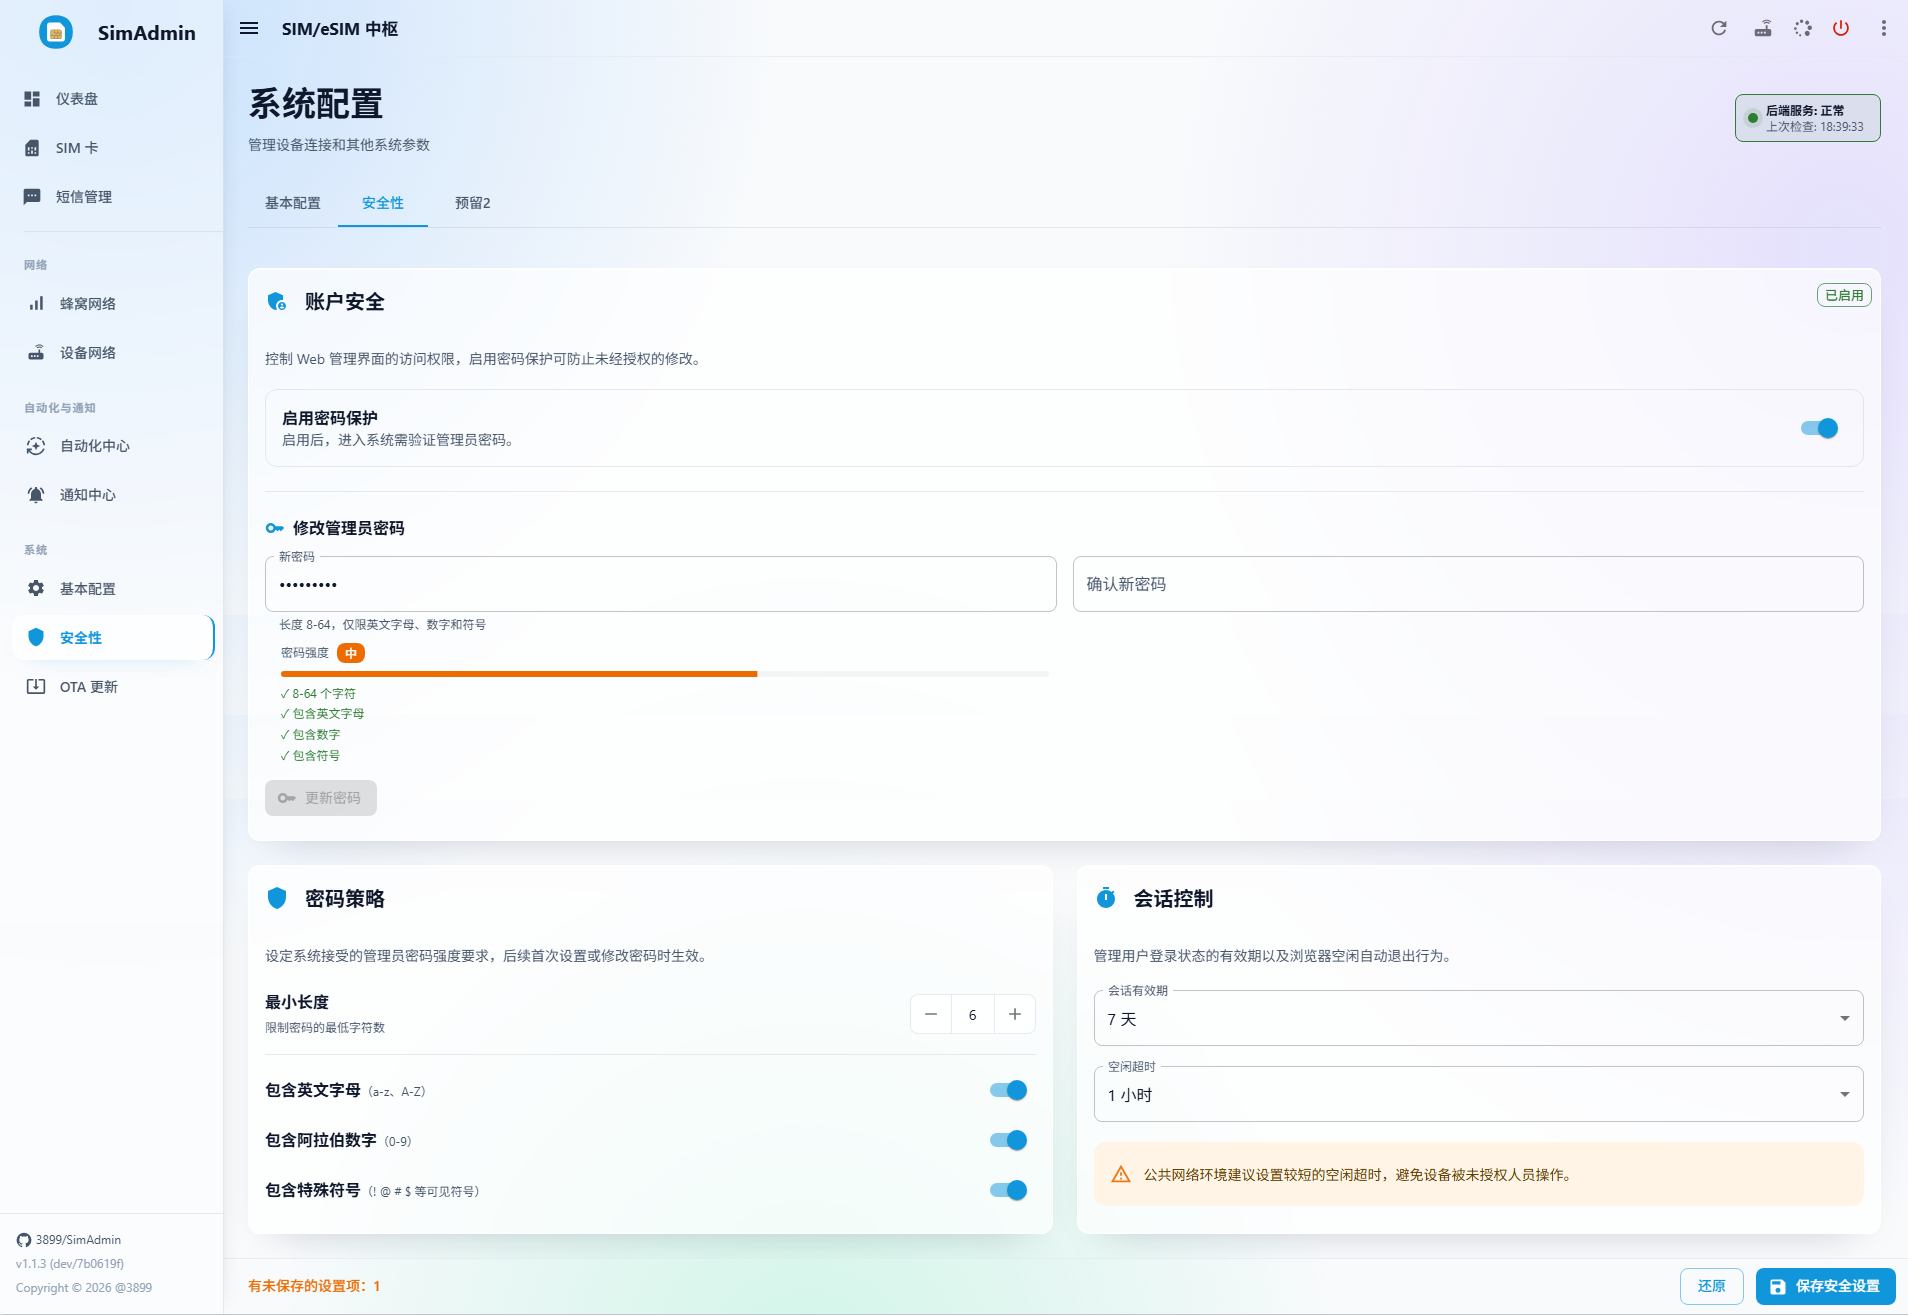
Task: Open 蜂窝网络 in the sidebar
Action: 112,304
